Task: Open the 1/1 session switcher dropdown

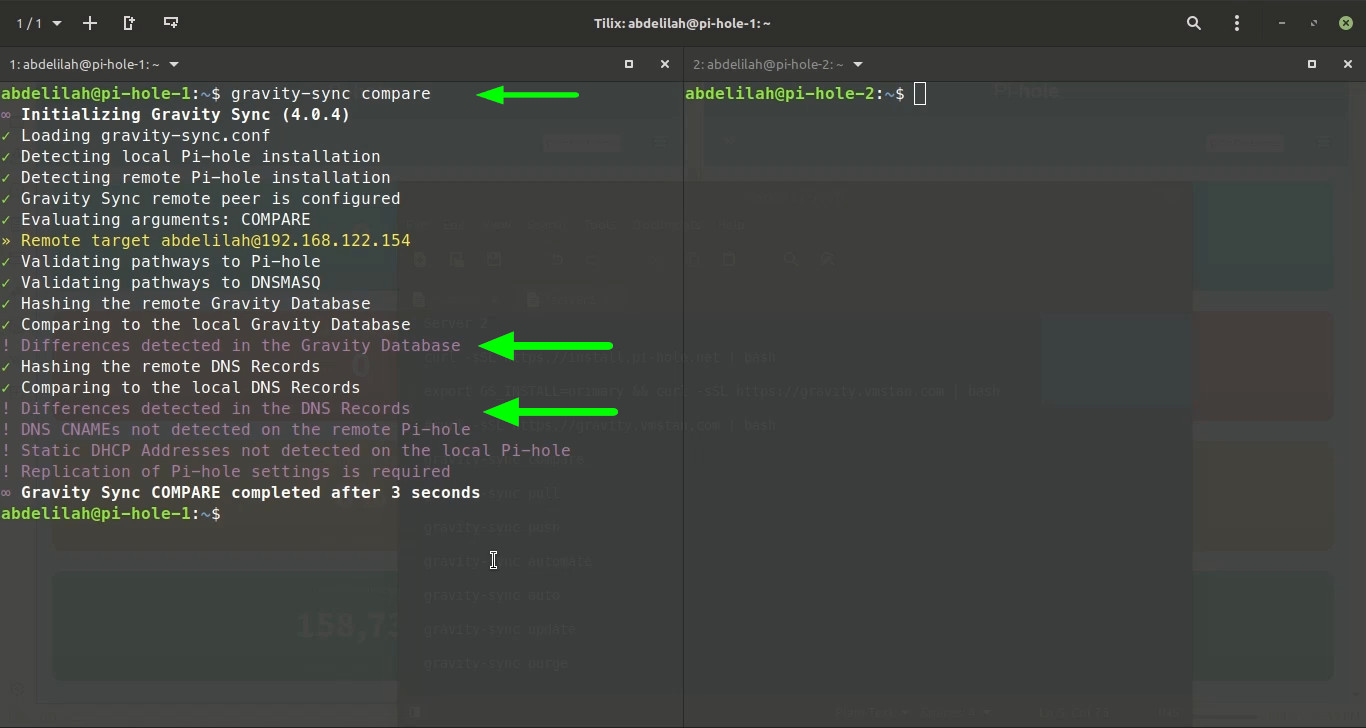Action: (38, 23)
